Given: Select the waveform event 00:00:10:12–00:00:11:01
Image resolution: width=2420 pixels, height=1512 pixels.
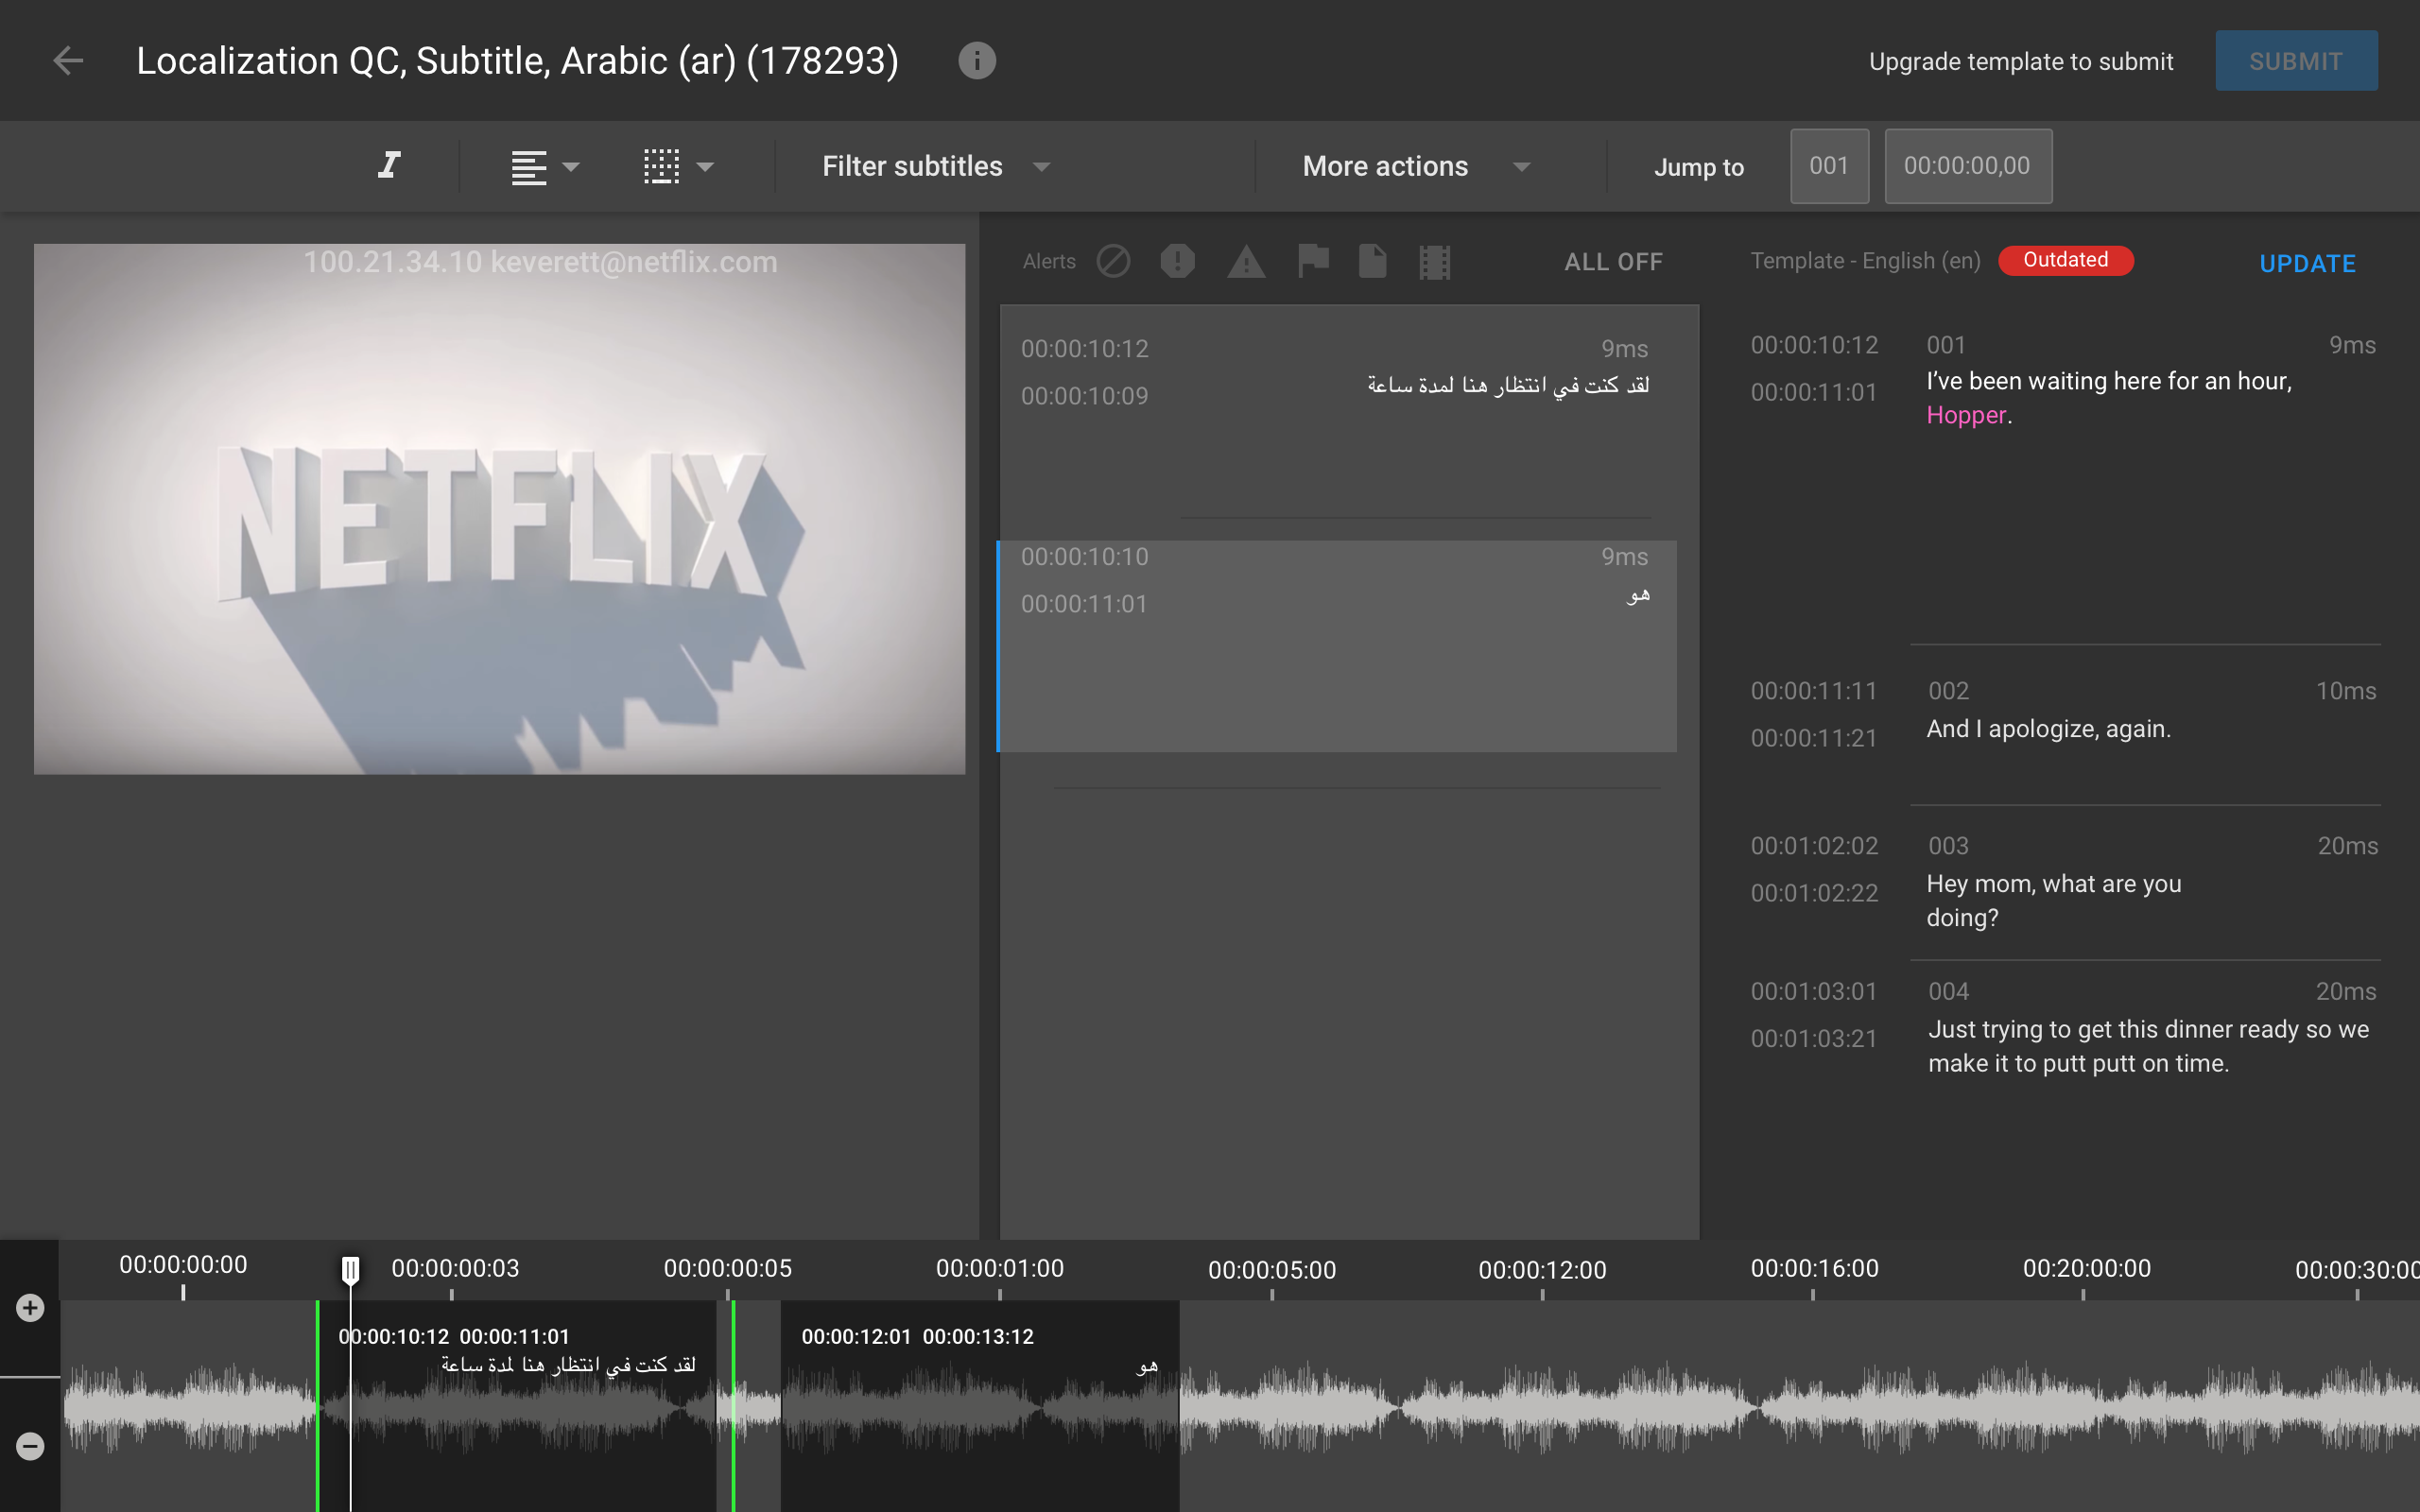Looking at the screenshot, I should click(x=520, y=1405).
